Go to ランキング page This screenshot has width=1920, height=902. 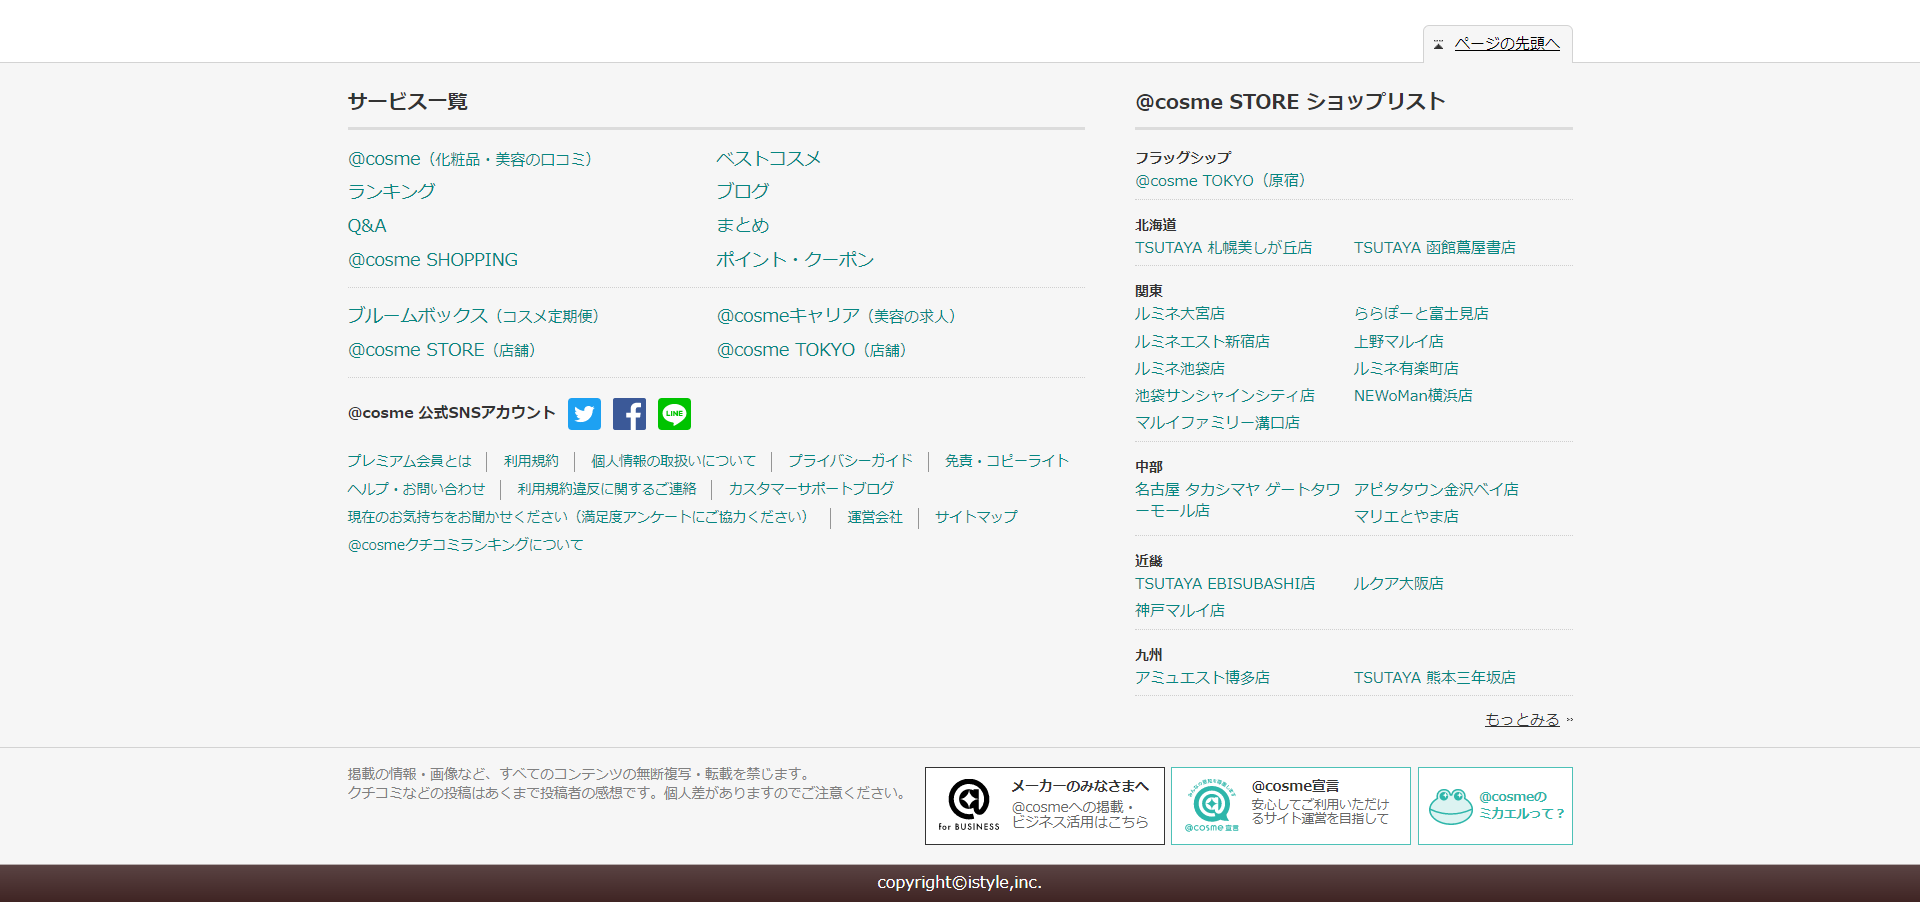pyautogui.click(x=391, y=192)
